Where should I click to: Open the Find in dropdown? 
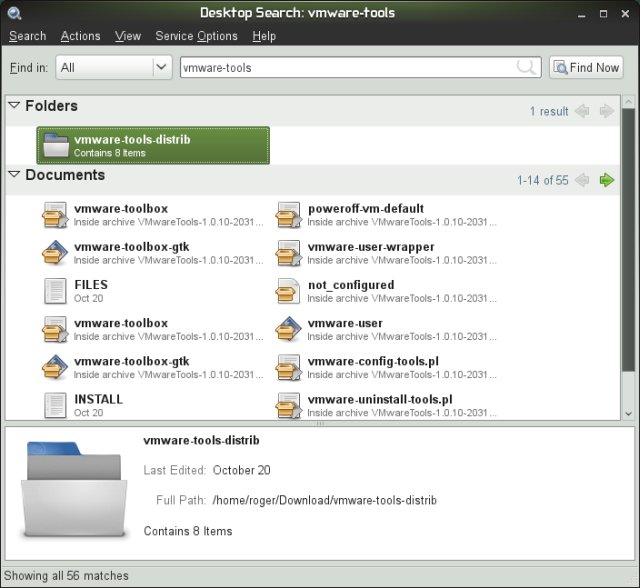click(x=114, y=67)
